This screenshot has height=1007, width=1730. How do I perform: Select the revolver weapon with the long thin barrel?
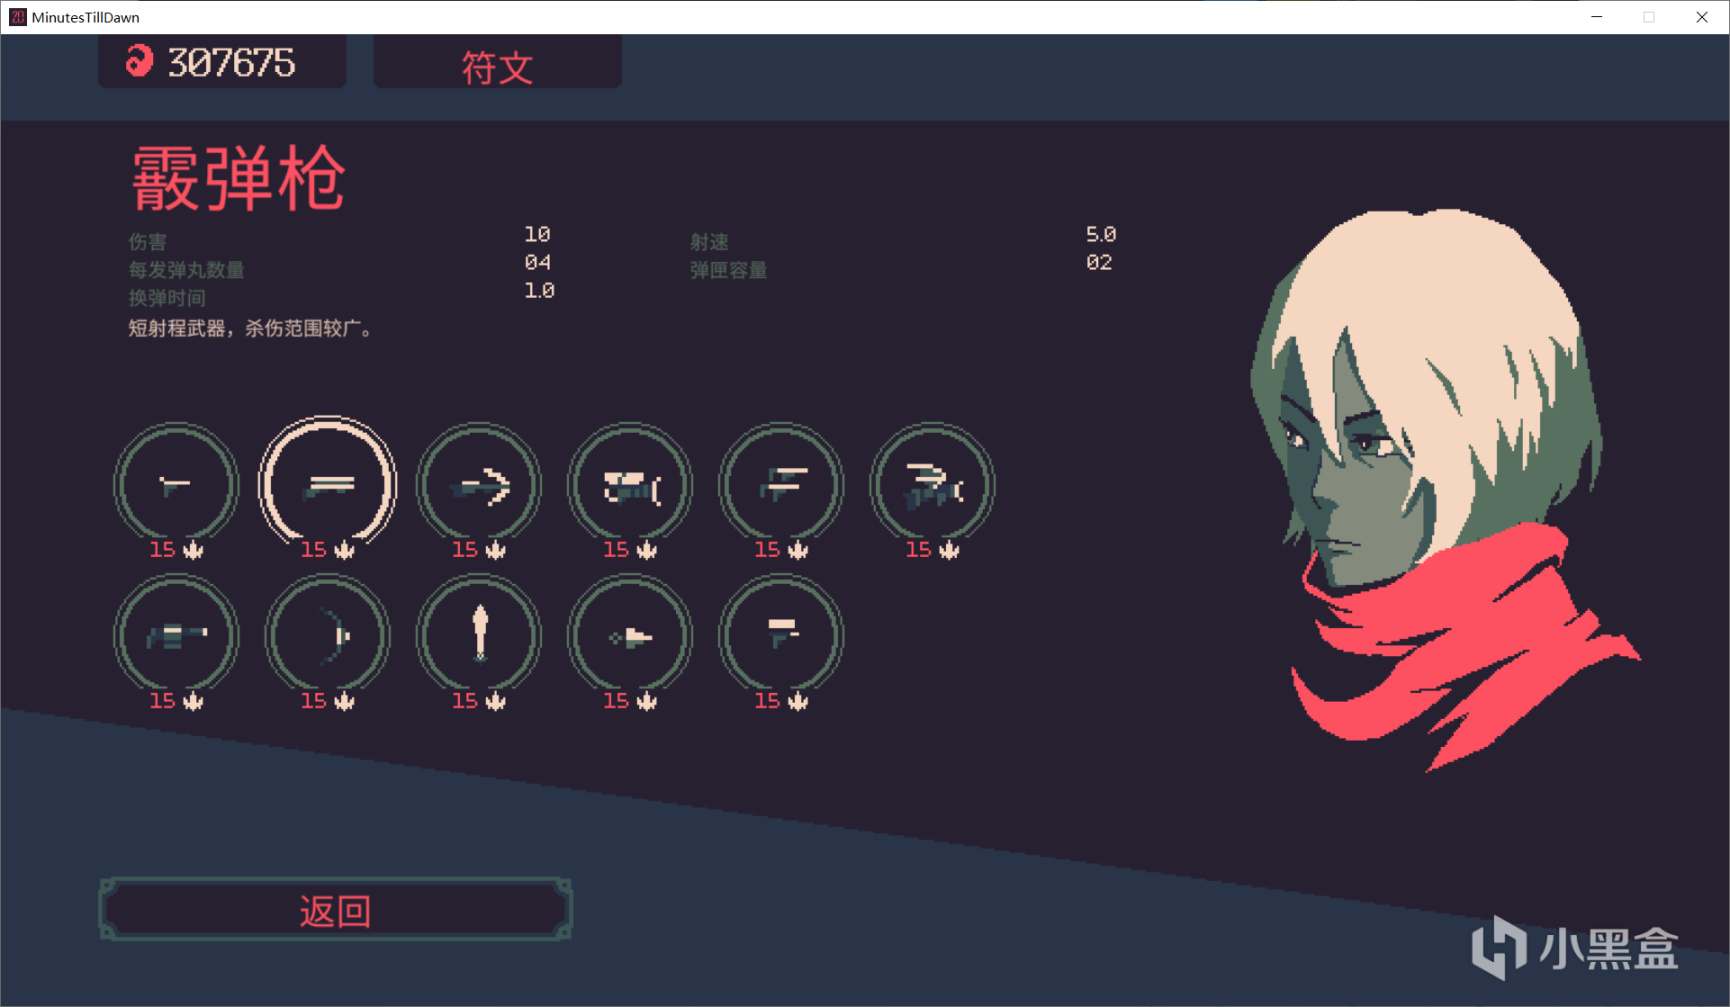176,485
